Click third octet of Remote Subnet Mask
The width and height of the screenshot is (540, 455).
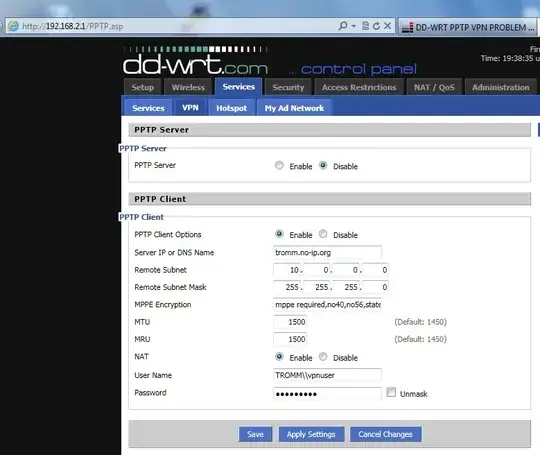click(x=346, y=287)
